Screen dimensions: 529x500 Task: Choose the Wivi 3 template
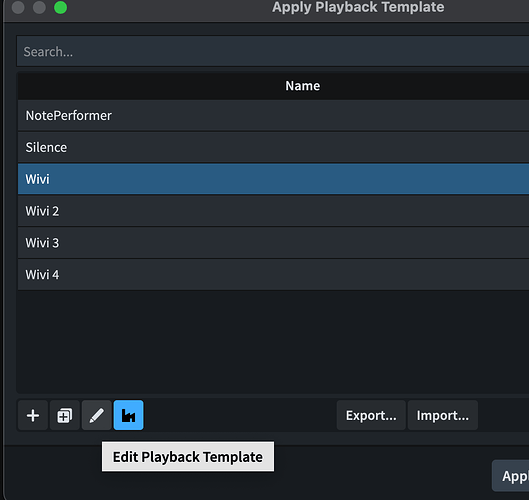[x=273, y=243]
